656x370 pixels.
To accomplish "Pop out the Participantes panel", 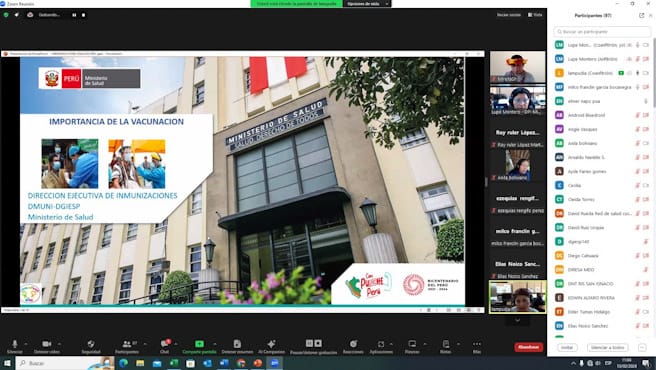I will click(x=641, y=15).
